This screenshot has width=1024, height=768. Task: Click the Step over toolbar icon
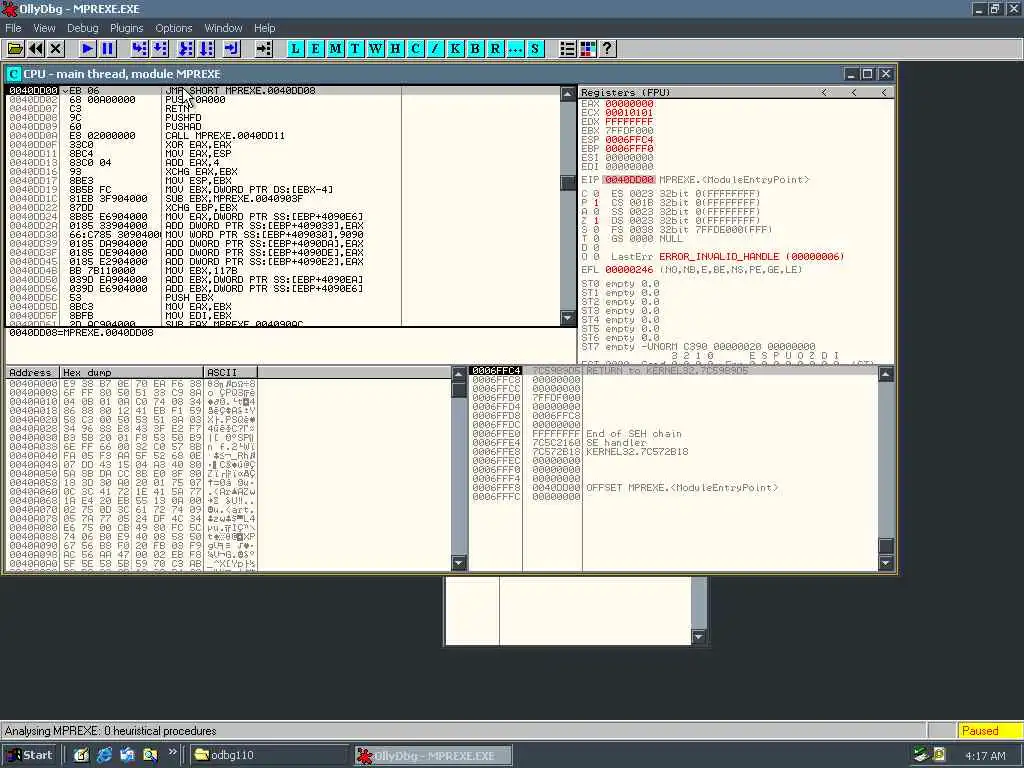point(159,48)
